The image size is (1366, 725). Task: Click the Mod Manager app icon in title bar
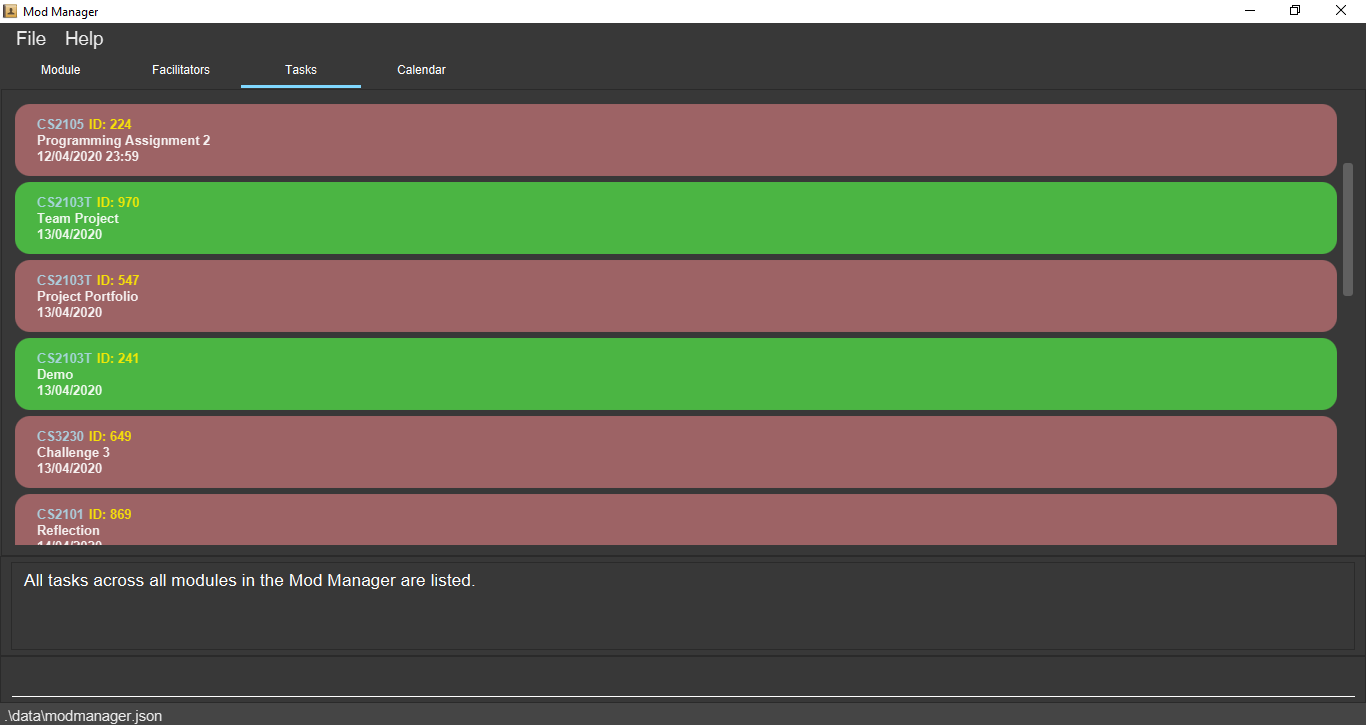[11, 11]
